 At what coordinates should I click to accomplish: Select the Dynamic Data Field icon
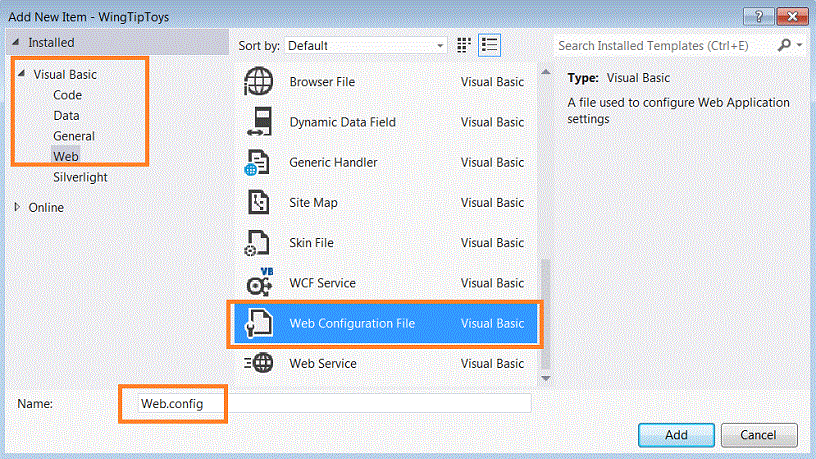coord(259,122)
